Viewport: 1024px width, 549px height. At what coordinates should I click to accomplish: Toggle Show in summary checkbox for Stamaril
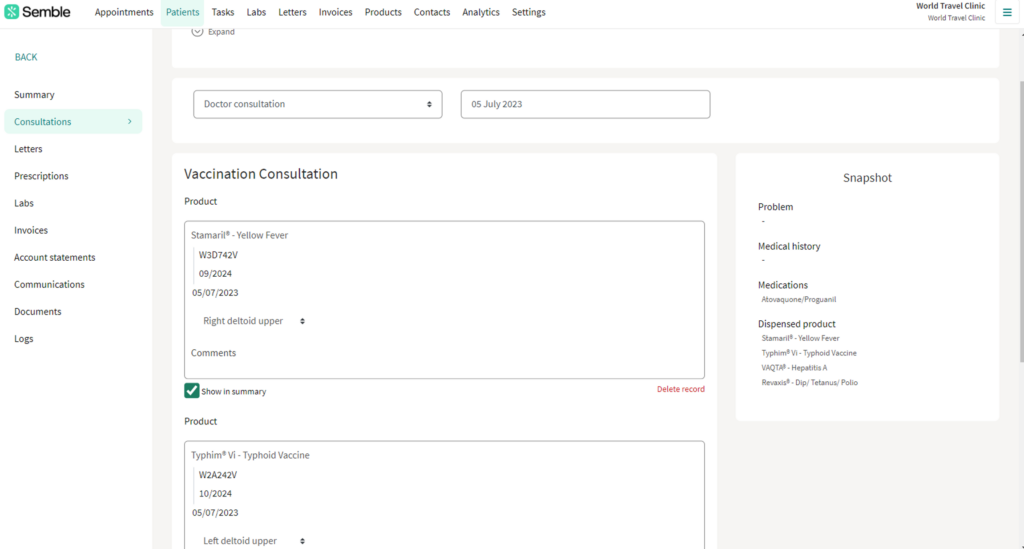click(x=191, y=390)
